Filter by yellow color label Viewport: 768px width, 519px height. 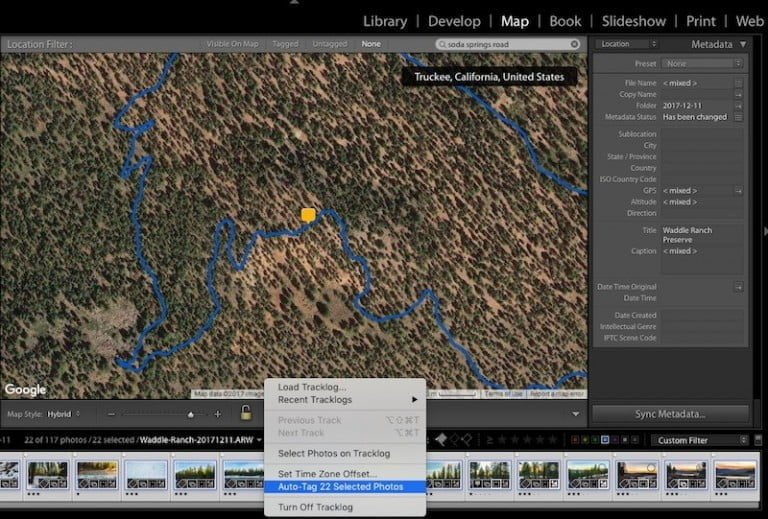point(585,440)
